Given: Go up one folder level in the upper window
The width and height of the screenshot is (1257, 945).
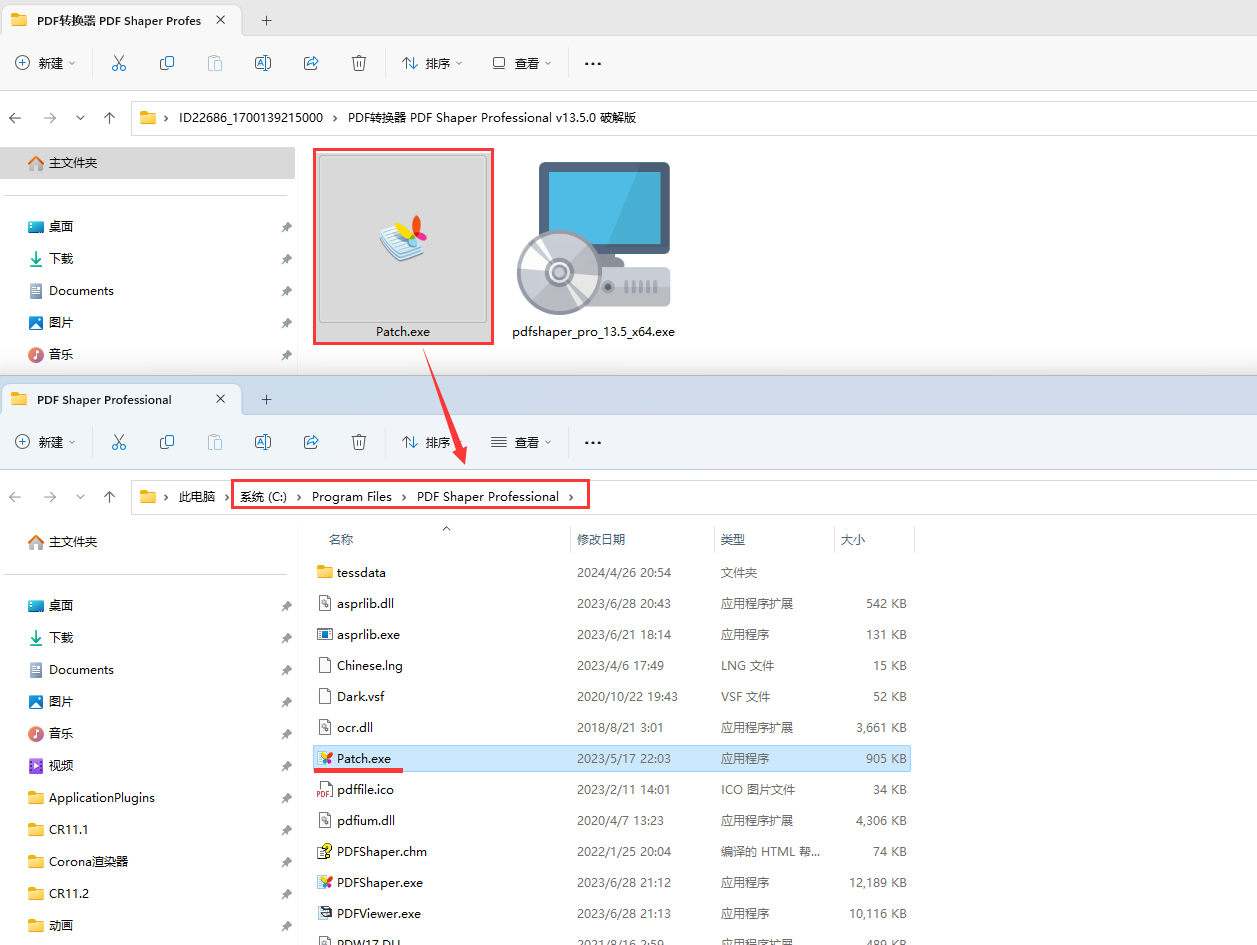Looking at the screenshot, I should tap(110, 118).
